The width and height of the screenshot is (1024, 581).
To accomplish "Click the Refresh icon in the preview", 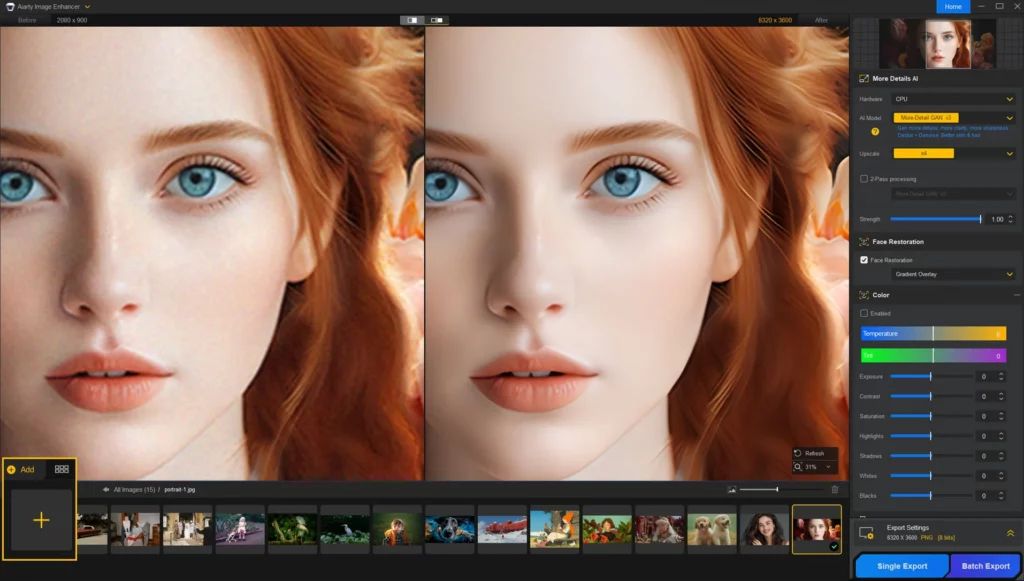I will 798,453.
